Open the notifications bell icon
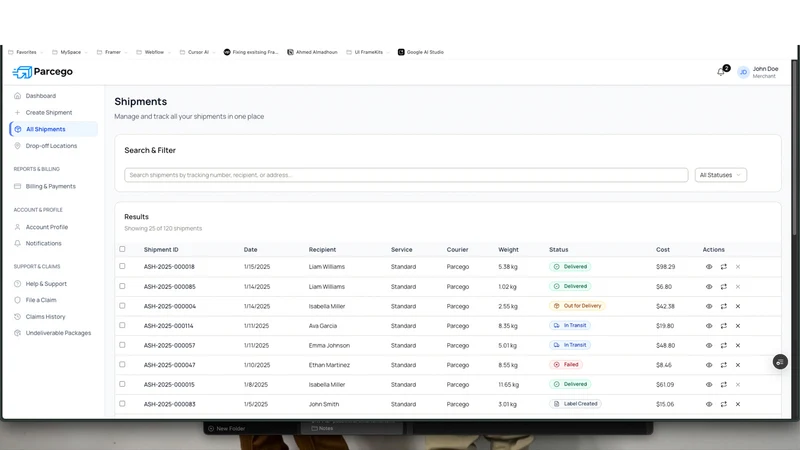Image resolution: width=800 pixels, height=450 pixels. coord(721,72)
